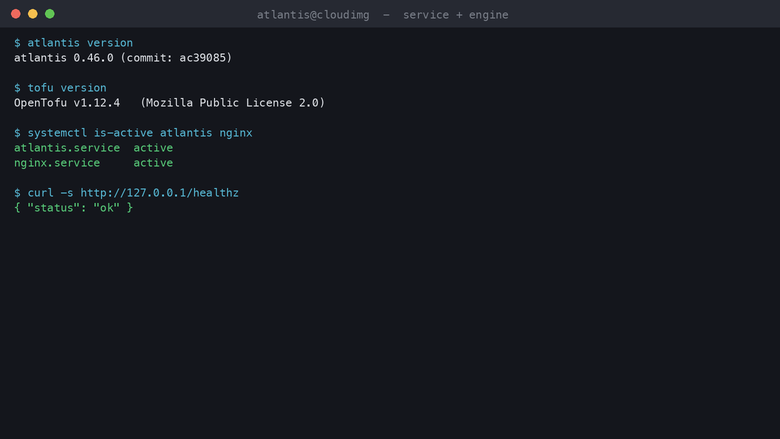The image size is (780, 439).
Task: Click the 'curl -s' command text
Action: [50, 193]
